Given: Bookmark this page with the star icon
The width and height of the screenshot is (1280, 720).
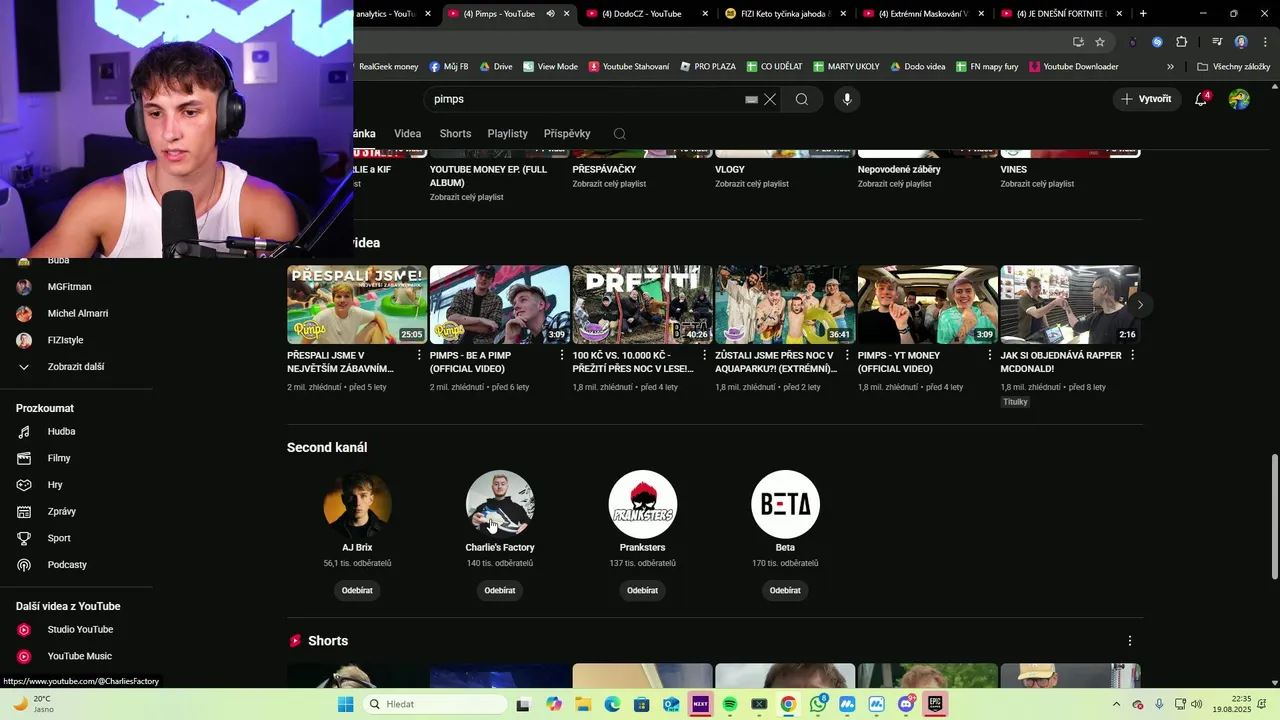Looking at the screenshot, I should [x=1100, y=42].
